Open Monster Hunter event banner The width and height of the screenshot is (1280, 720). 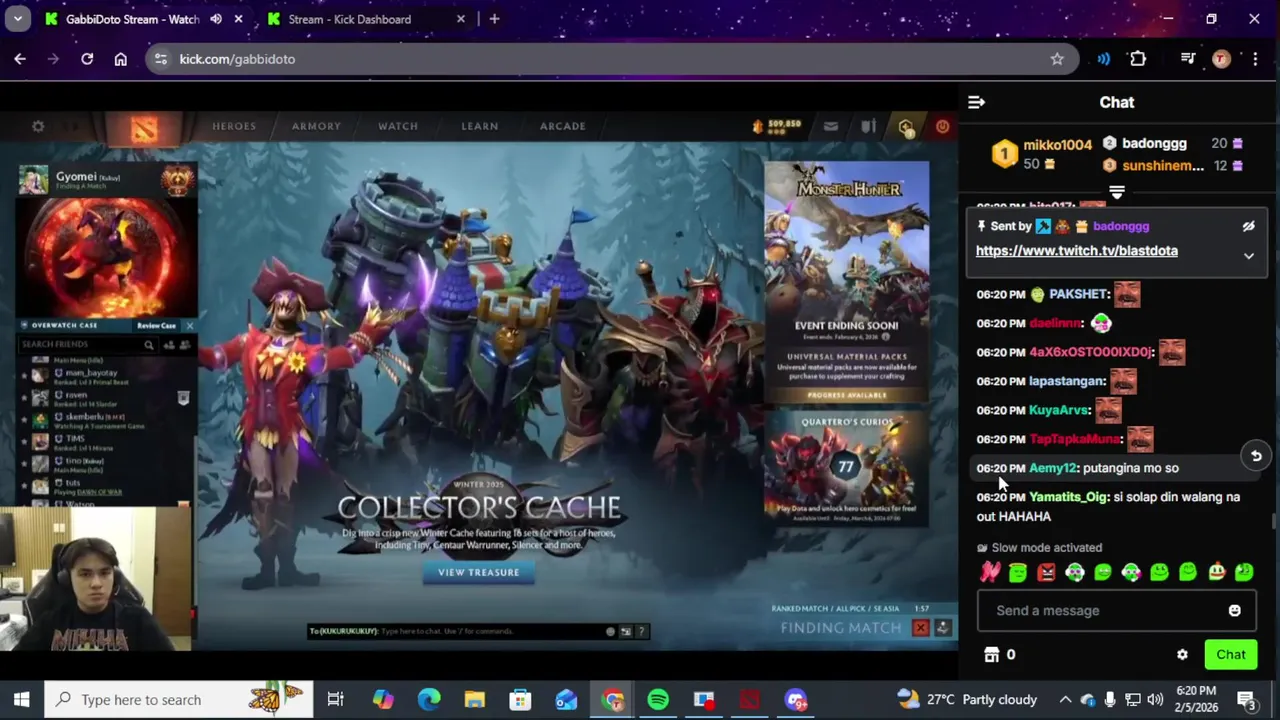(x=847, y=282)
